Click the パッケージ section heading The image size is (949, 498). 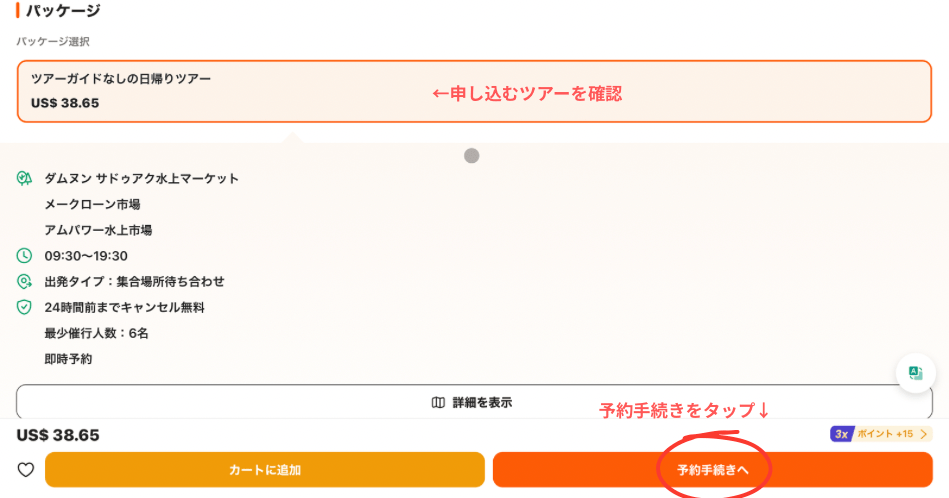63,10
